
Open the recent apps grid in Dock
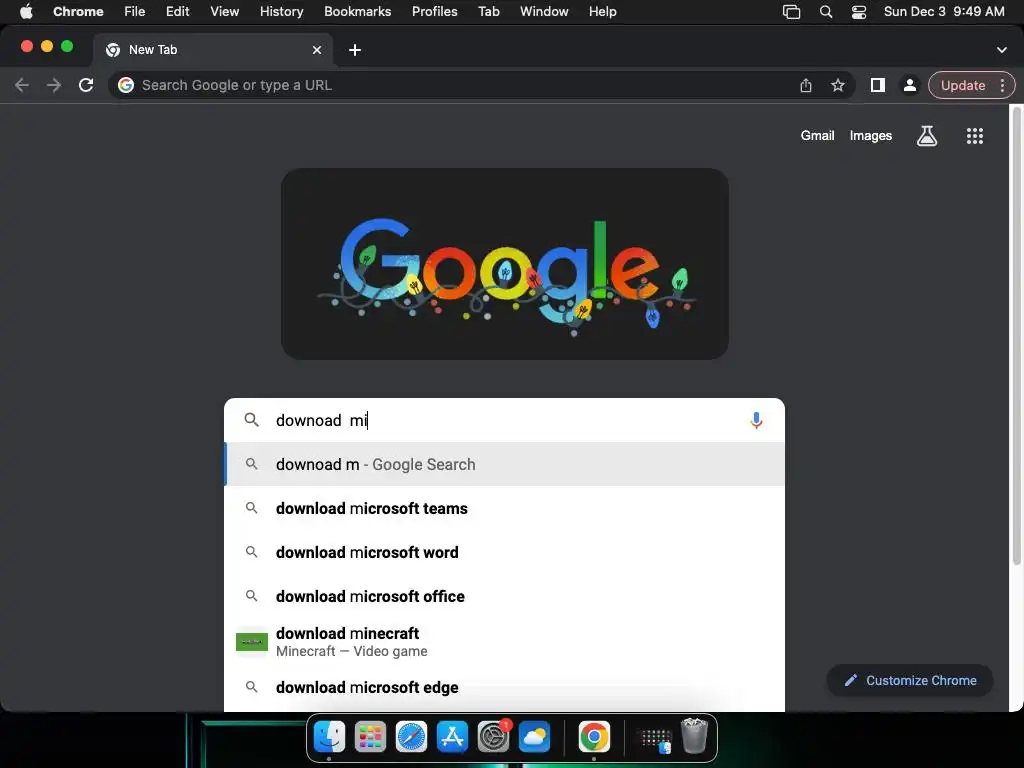coord(654,740)
